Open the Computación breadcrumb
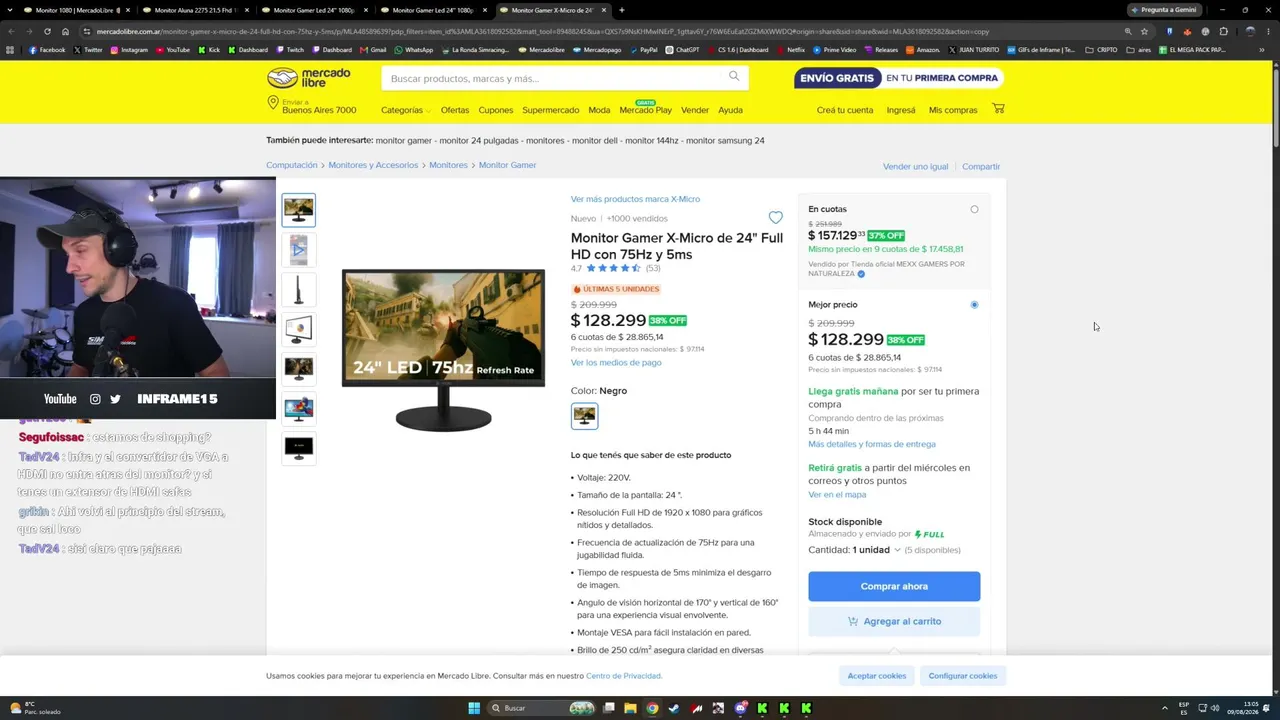Viewport: 1280px width, 720px height. tap(292, 165)
